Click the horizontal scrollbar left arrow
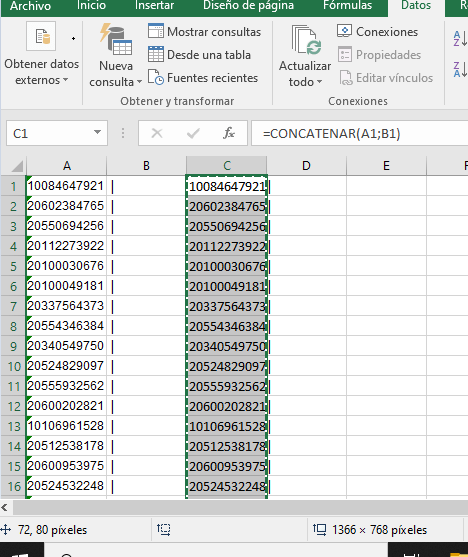 [5, 507]
